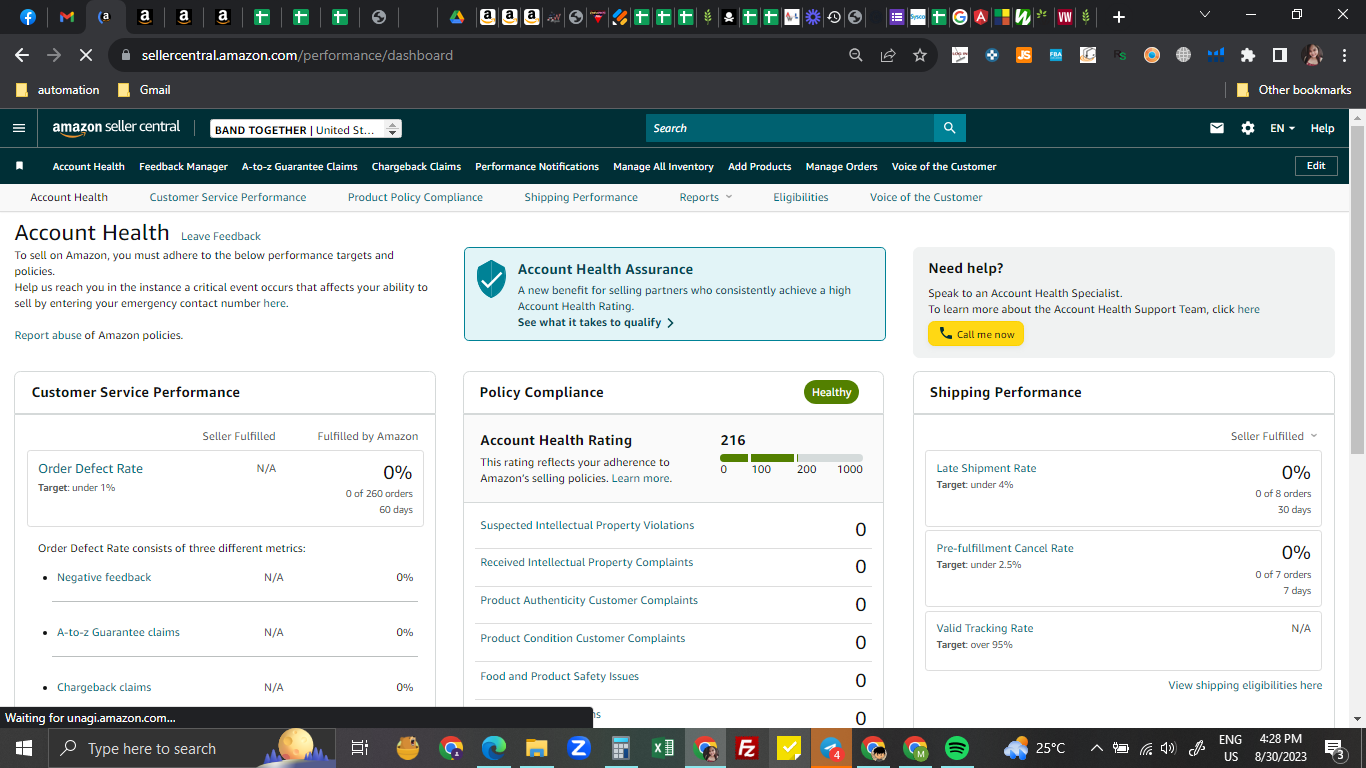Toggle the Chrome side panel
This screenshot has width=1366, height=768.
pyautogui.click(x=1280, y=55)
